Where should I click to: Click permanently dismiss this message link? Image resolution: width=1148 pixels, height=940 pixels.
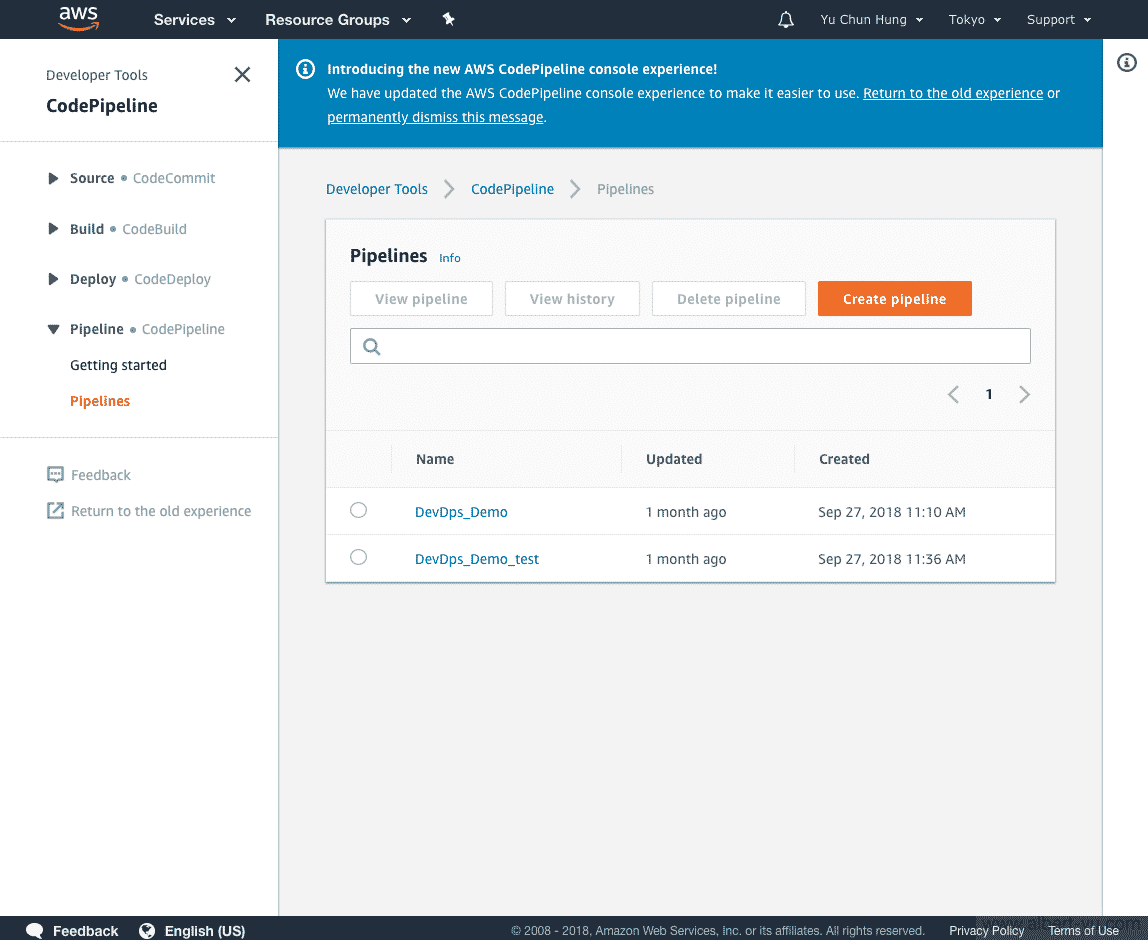436,117
